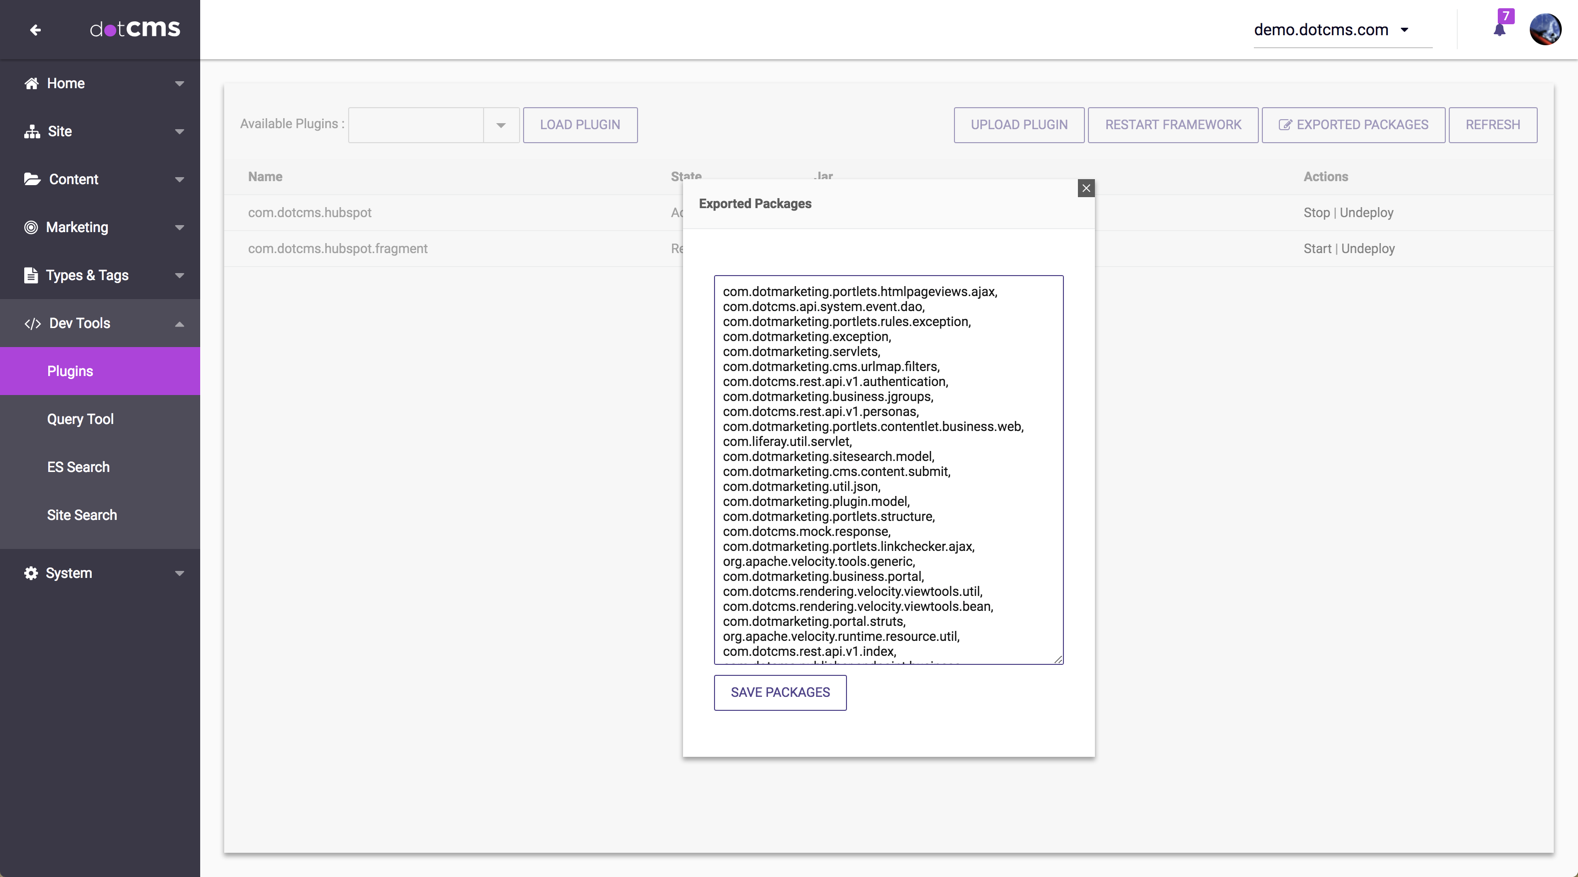Collapse the Dev Tools menu section
This screenshot has width=1578, height=877.
click(x=179, y=323)
